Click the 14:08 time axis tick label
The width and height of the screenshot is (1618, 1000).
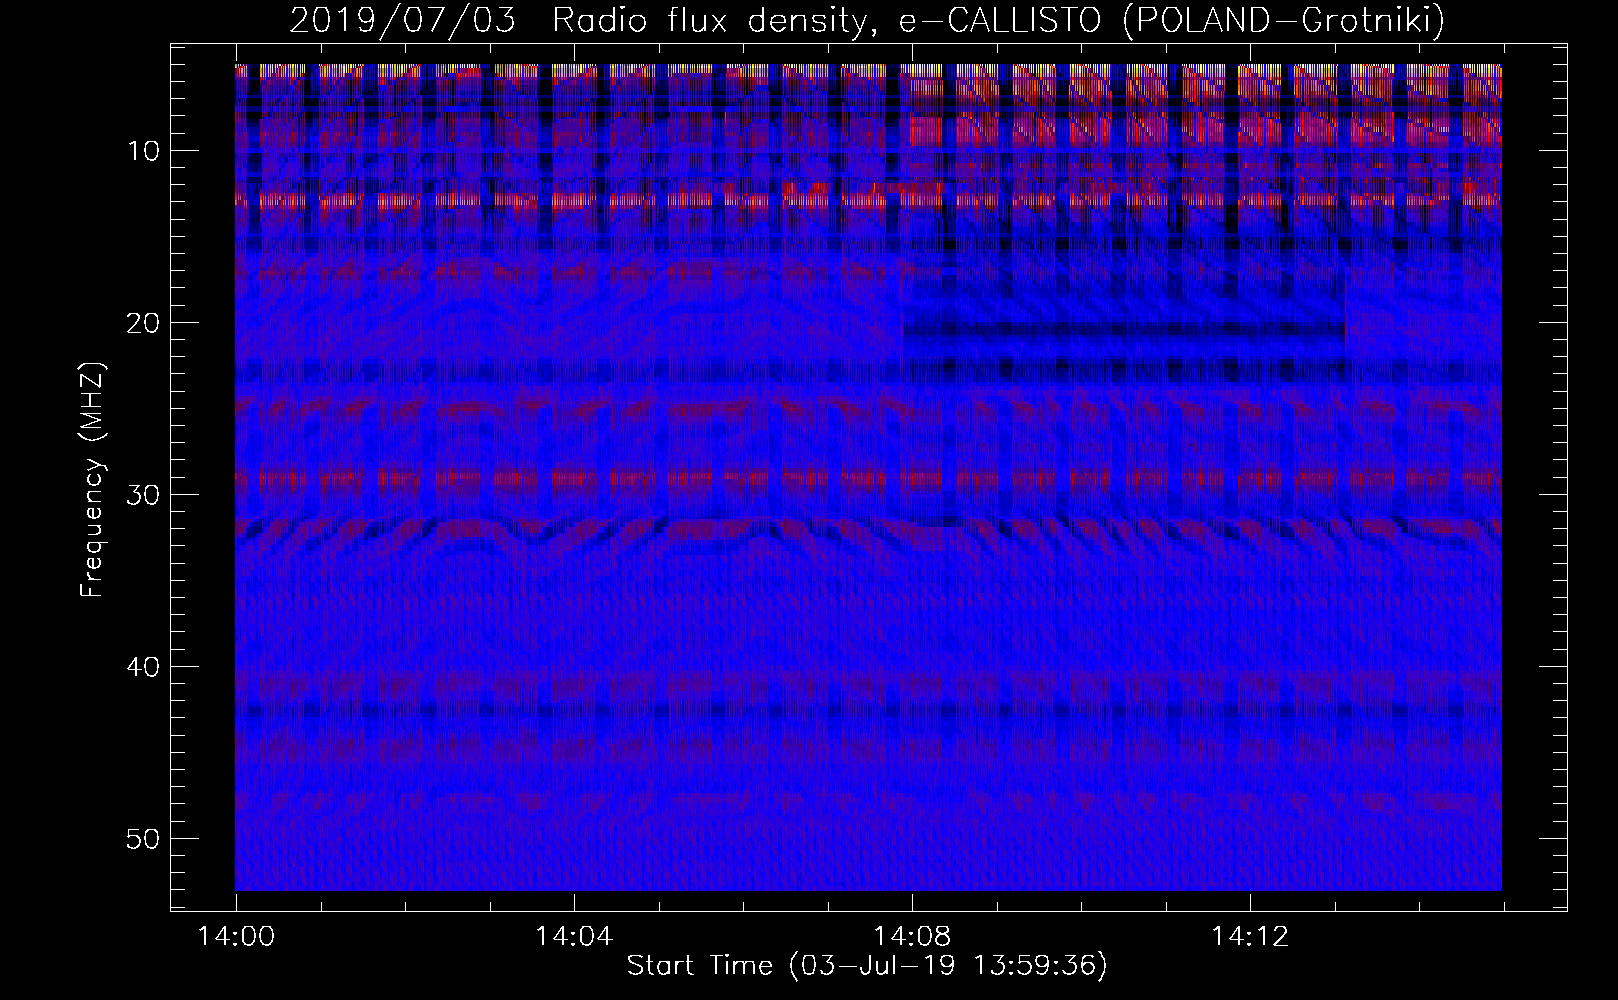pyautogui.click(x=912, y=937)
